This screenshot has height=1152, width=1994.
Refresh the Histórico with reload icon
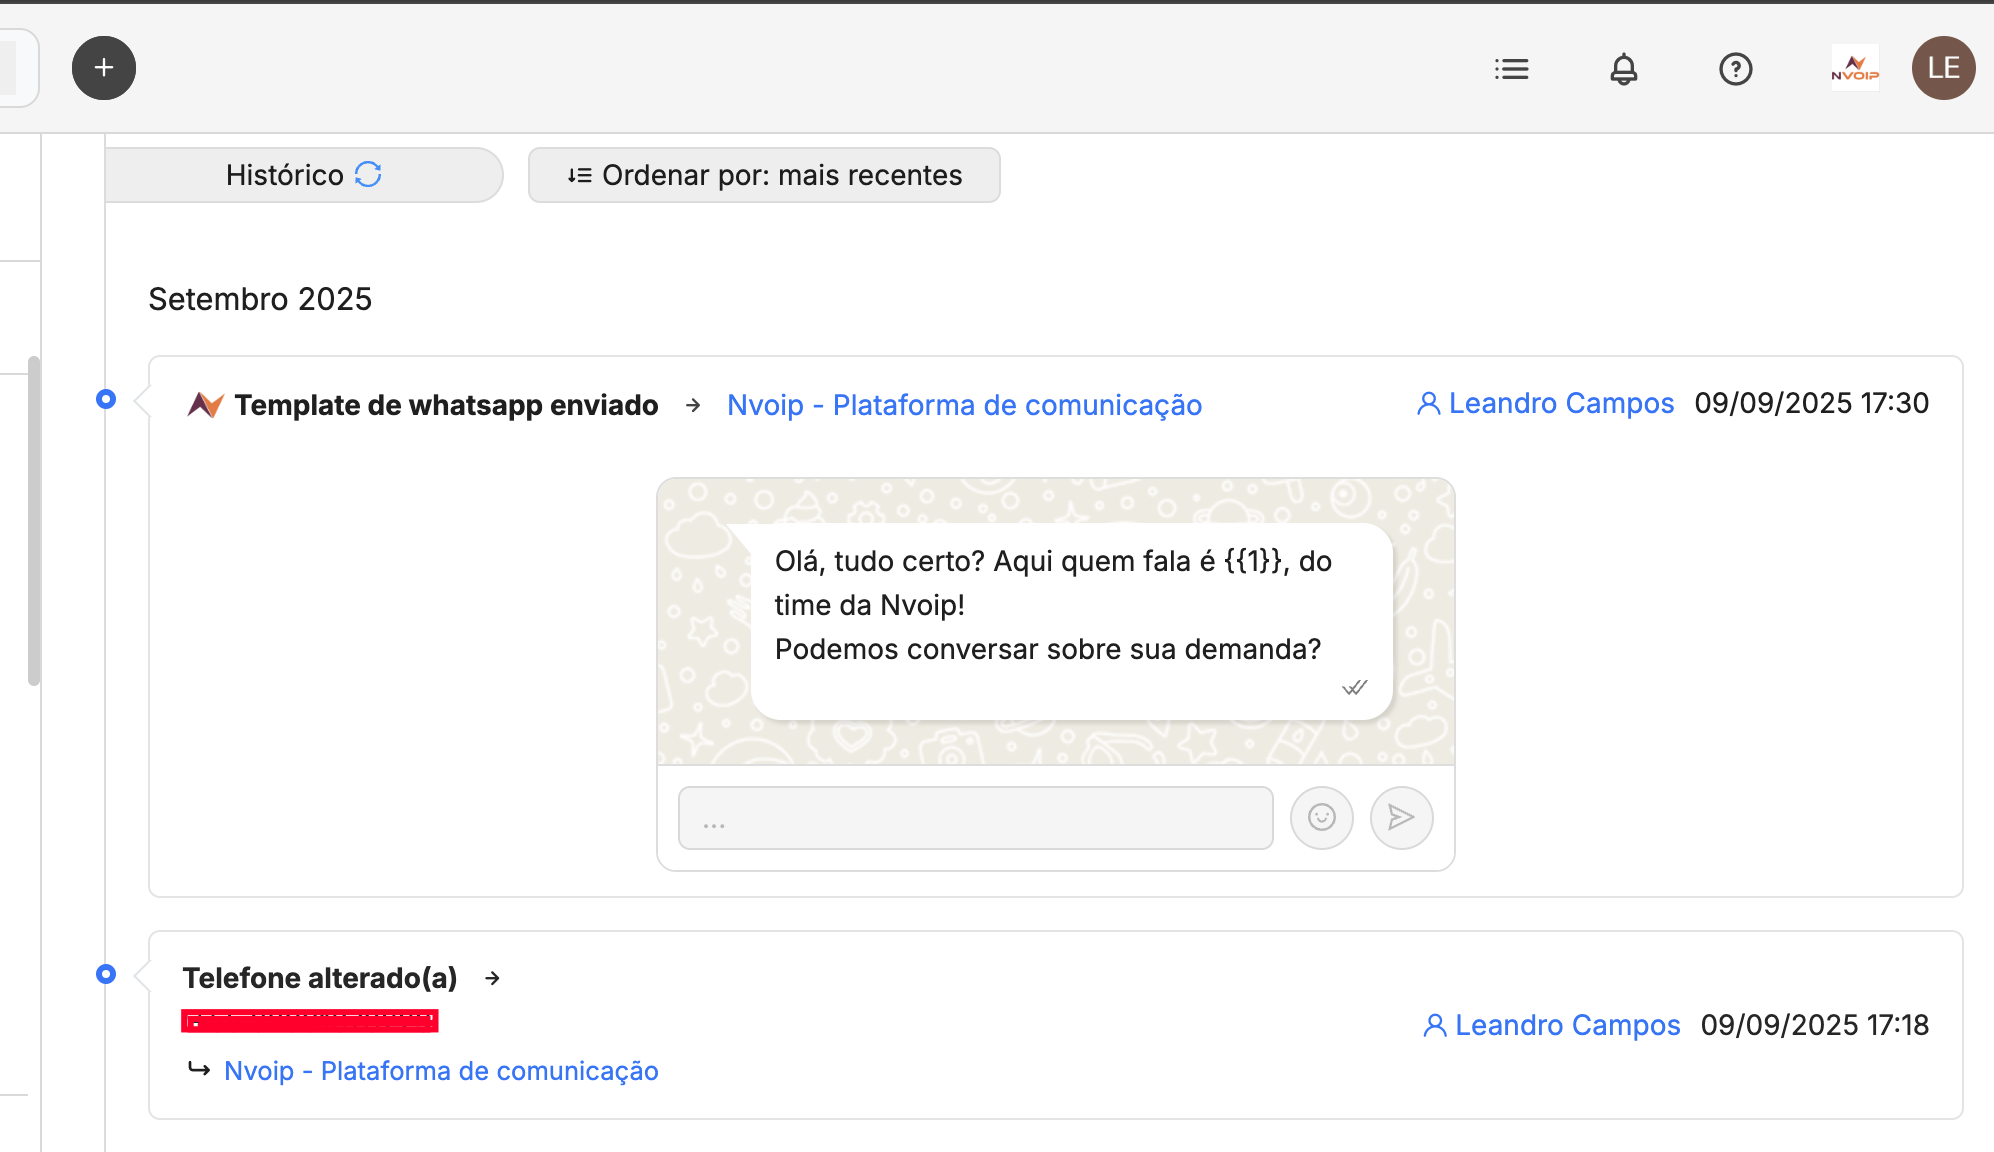368,175
